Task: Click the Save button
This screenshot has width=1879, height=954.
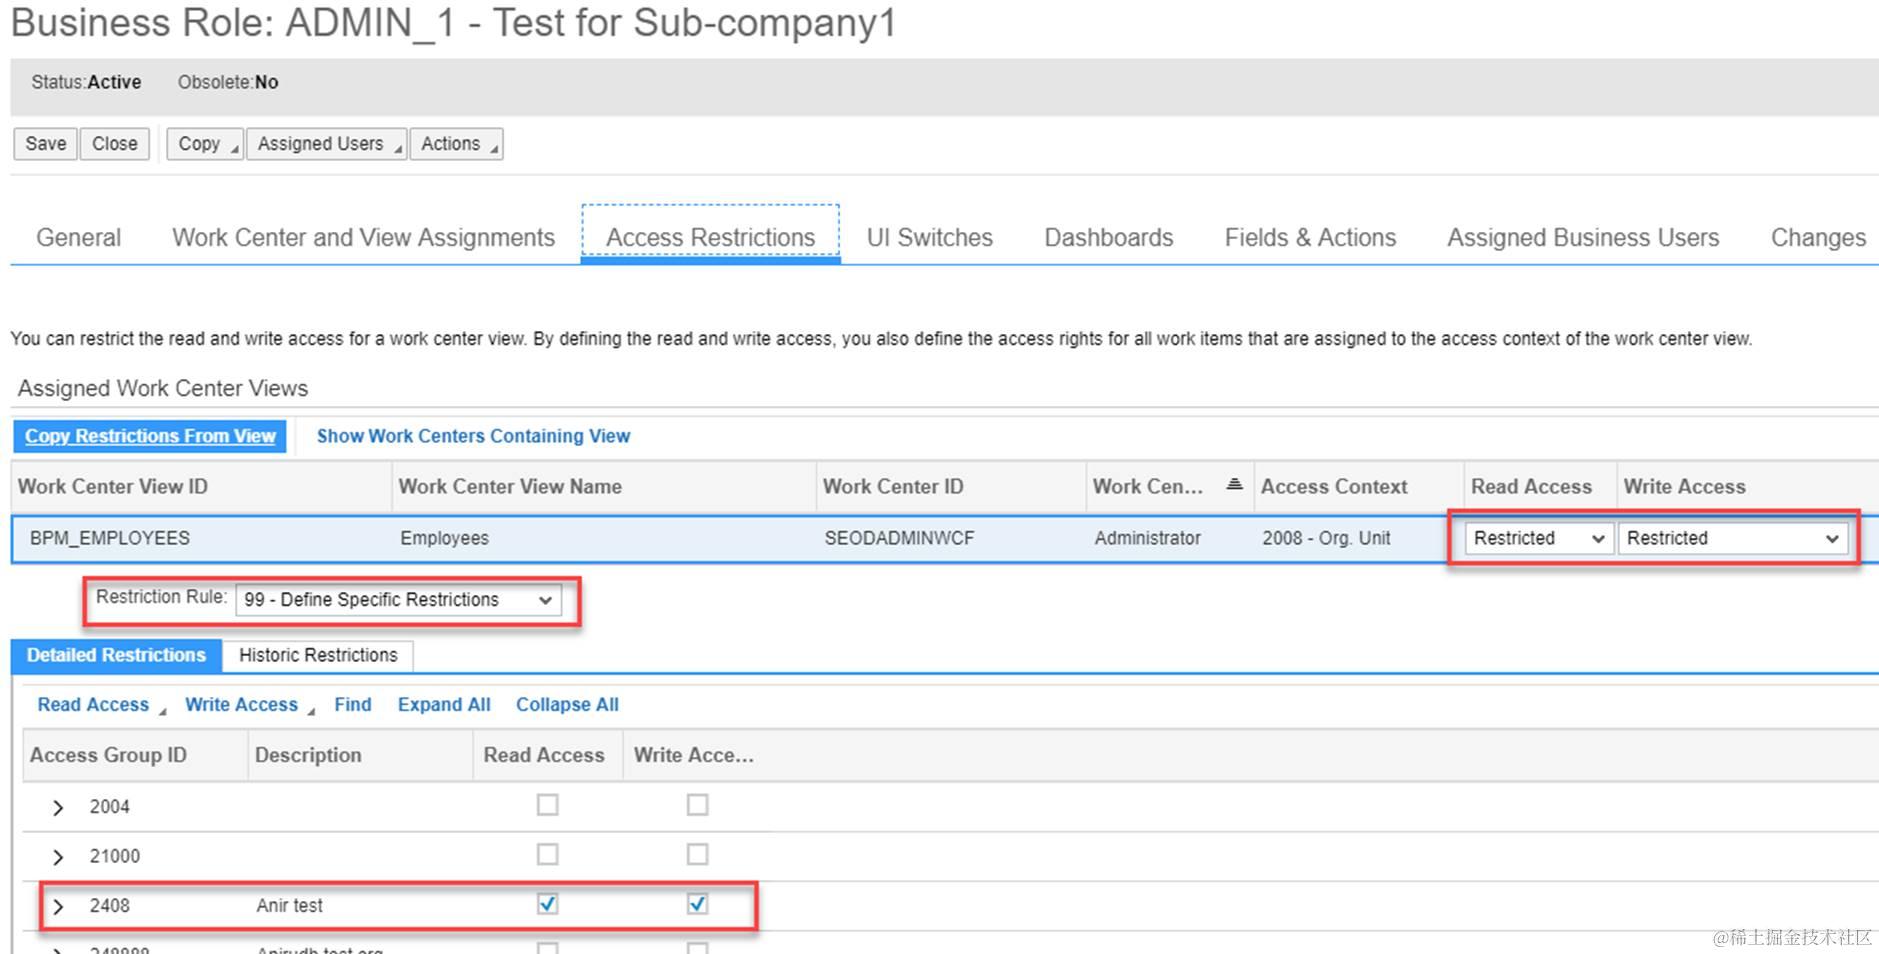Action: 46,144
